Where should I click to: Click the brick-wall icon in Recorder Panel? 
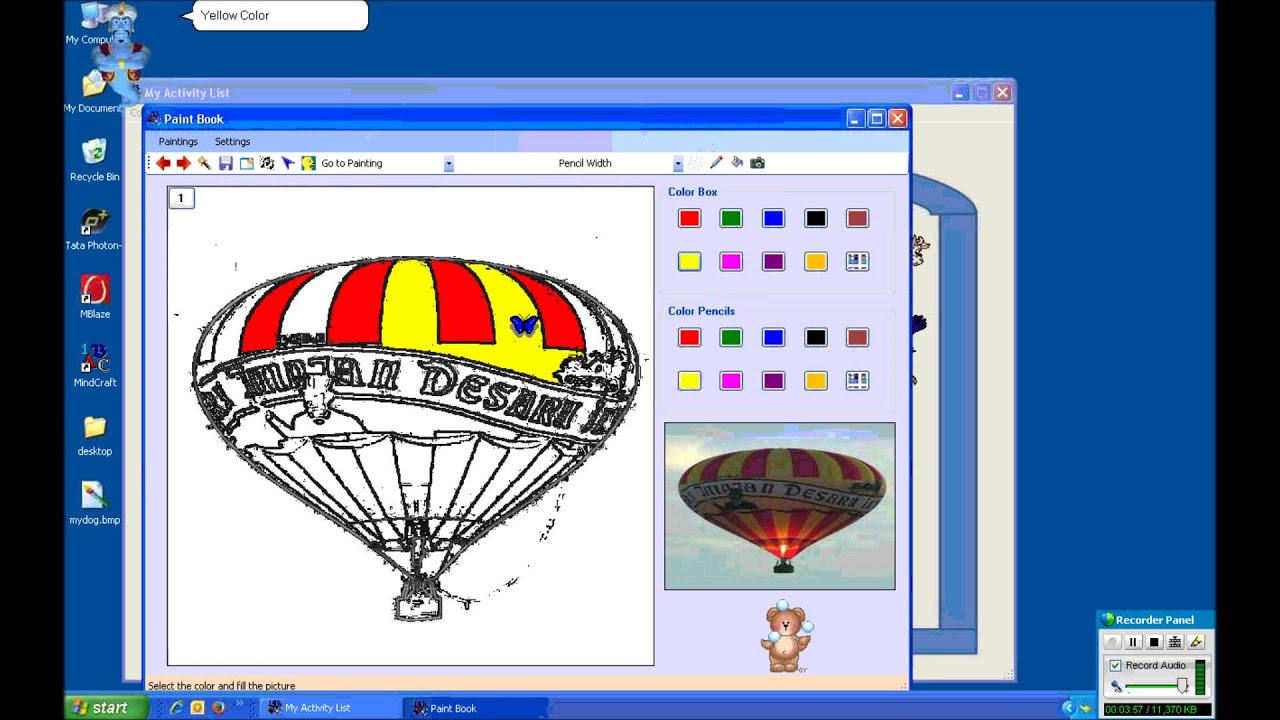point(1175,642)
